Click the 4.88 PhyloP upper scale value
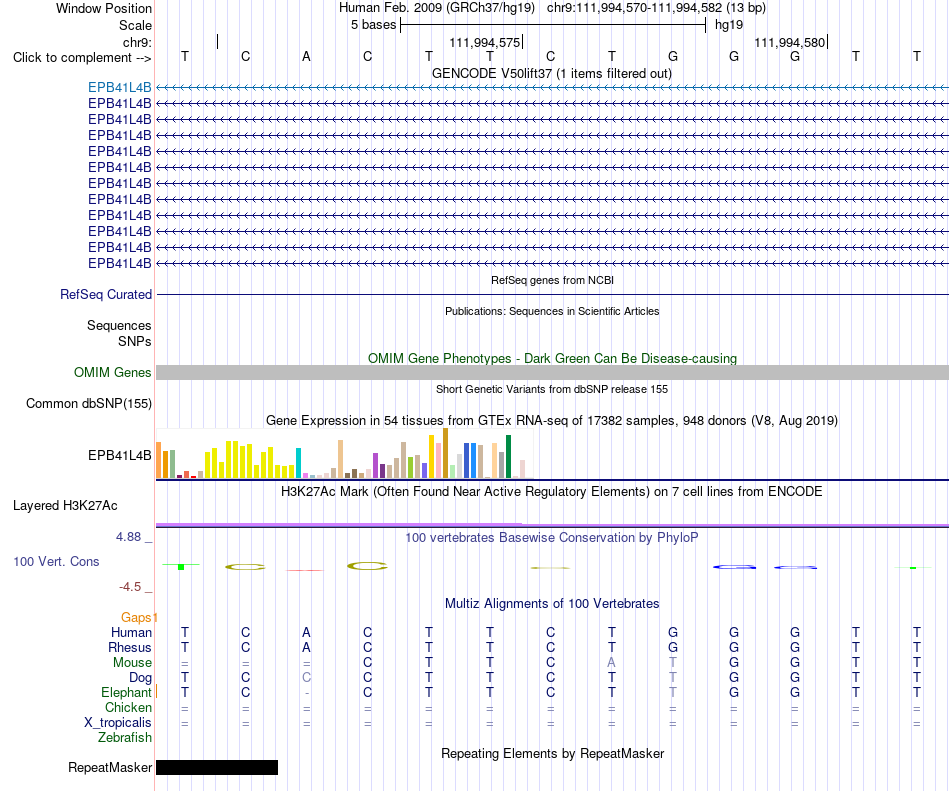 click(128, 537)
